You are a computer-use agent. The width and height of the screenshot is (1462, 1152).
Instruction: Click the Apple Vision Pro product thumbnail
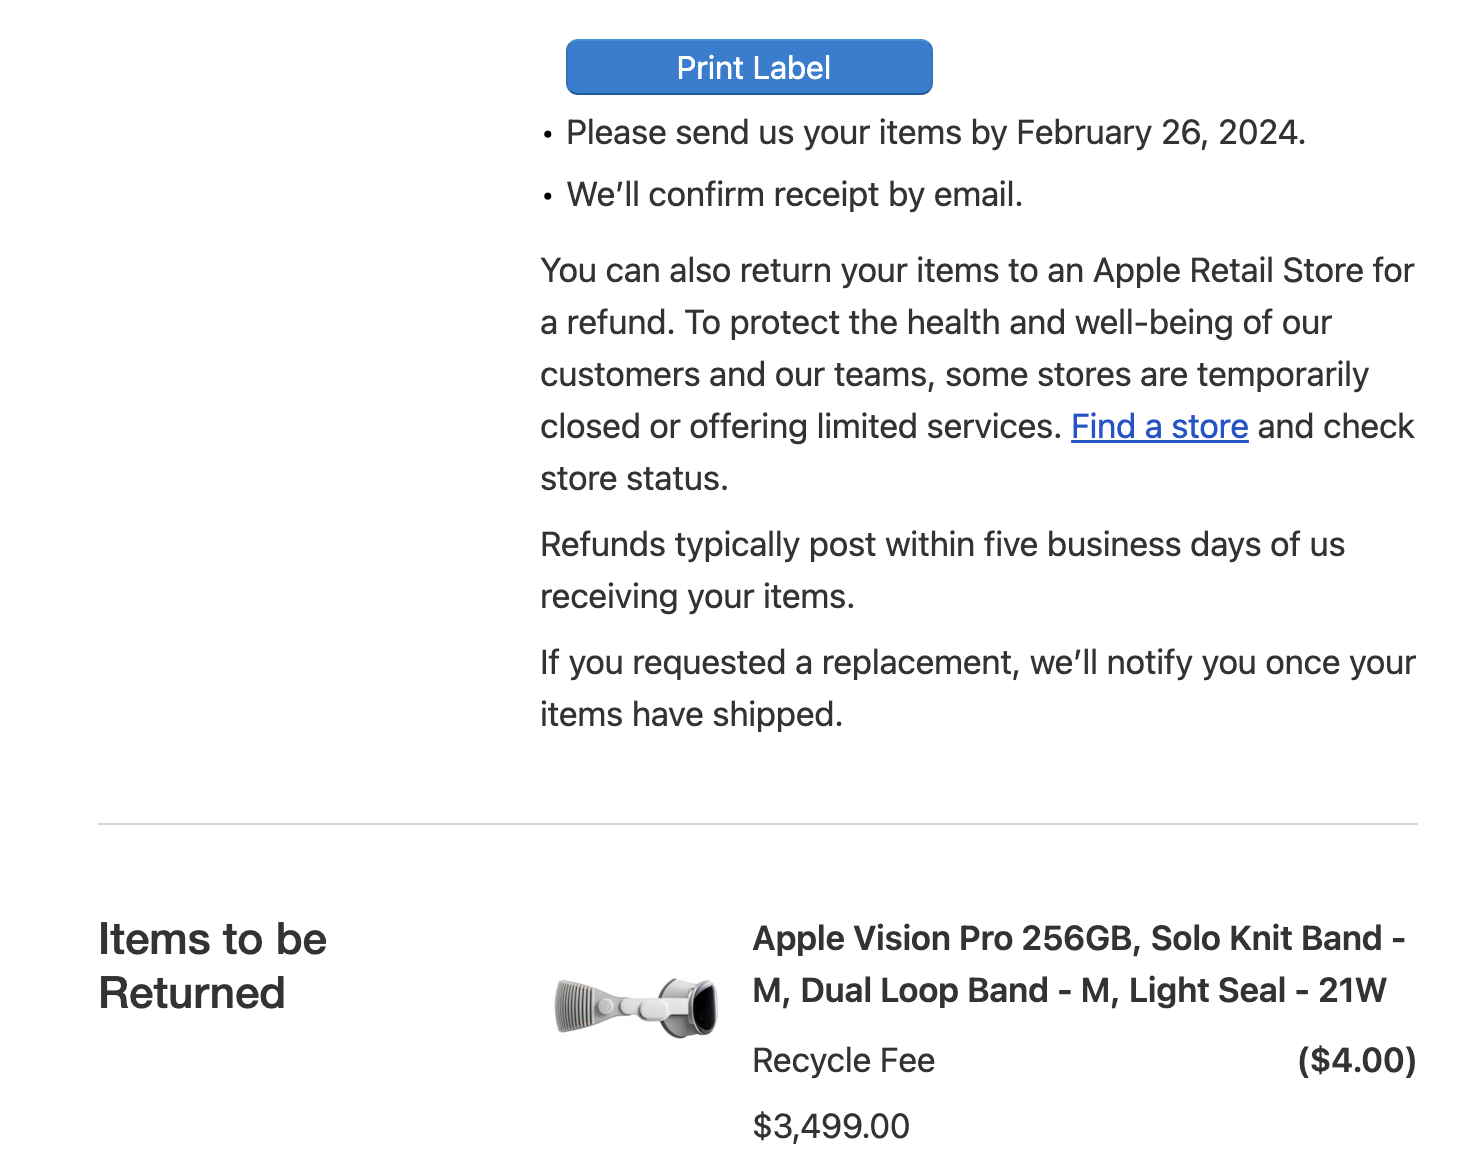[636, 1006]
